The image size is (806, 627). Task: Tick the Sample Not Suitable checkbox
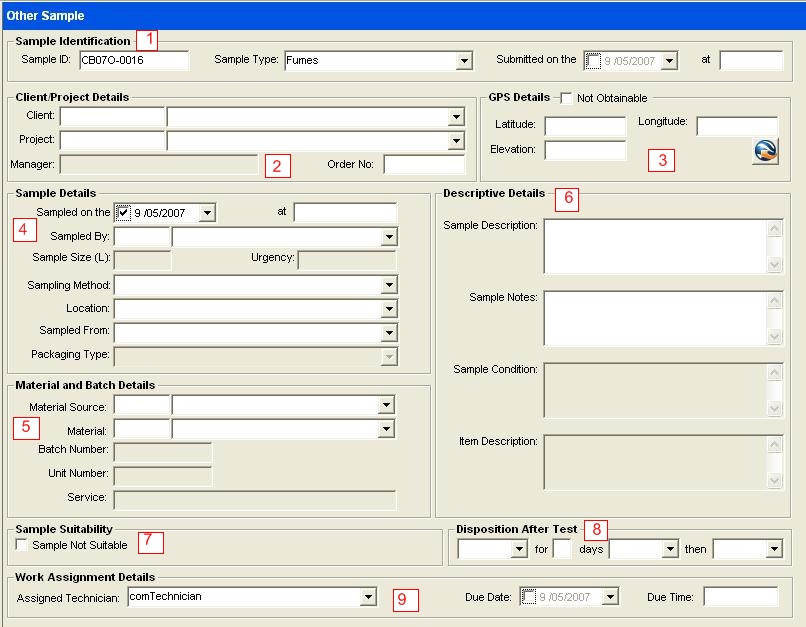click(x=22, y=545)
